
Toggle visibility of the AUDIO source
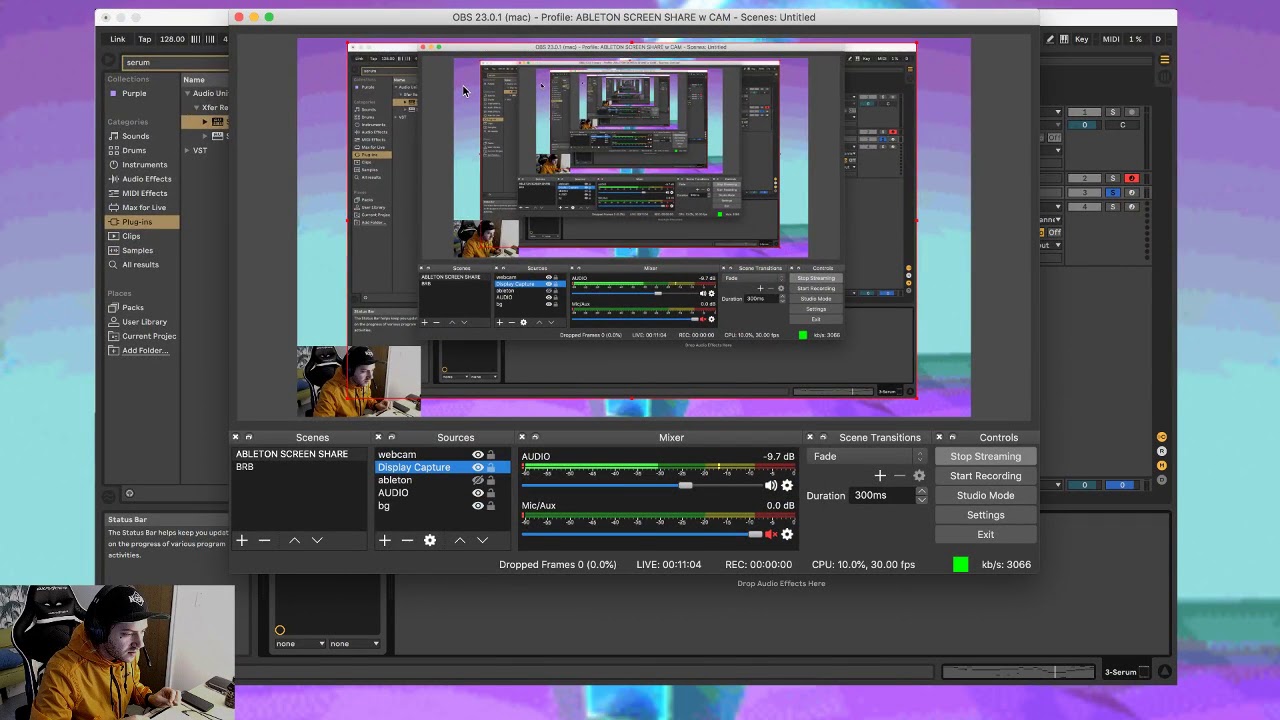(477, 493)
